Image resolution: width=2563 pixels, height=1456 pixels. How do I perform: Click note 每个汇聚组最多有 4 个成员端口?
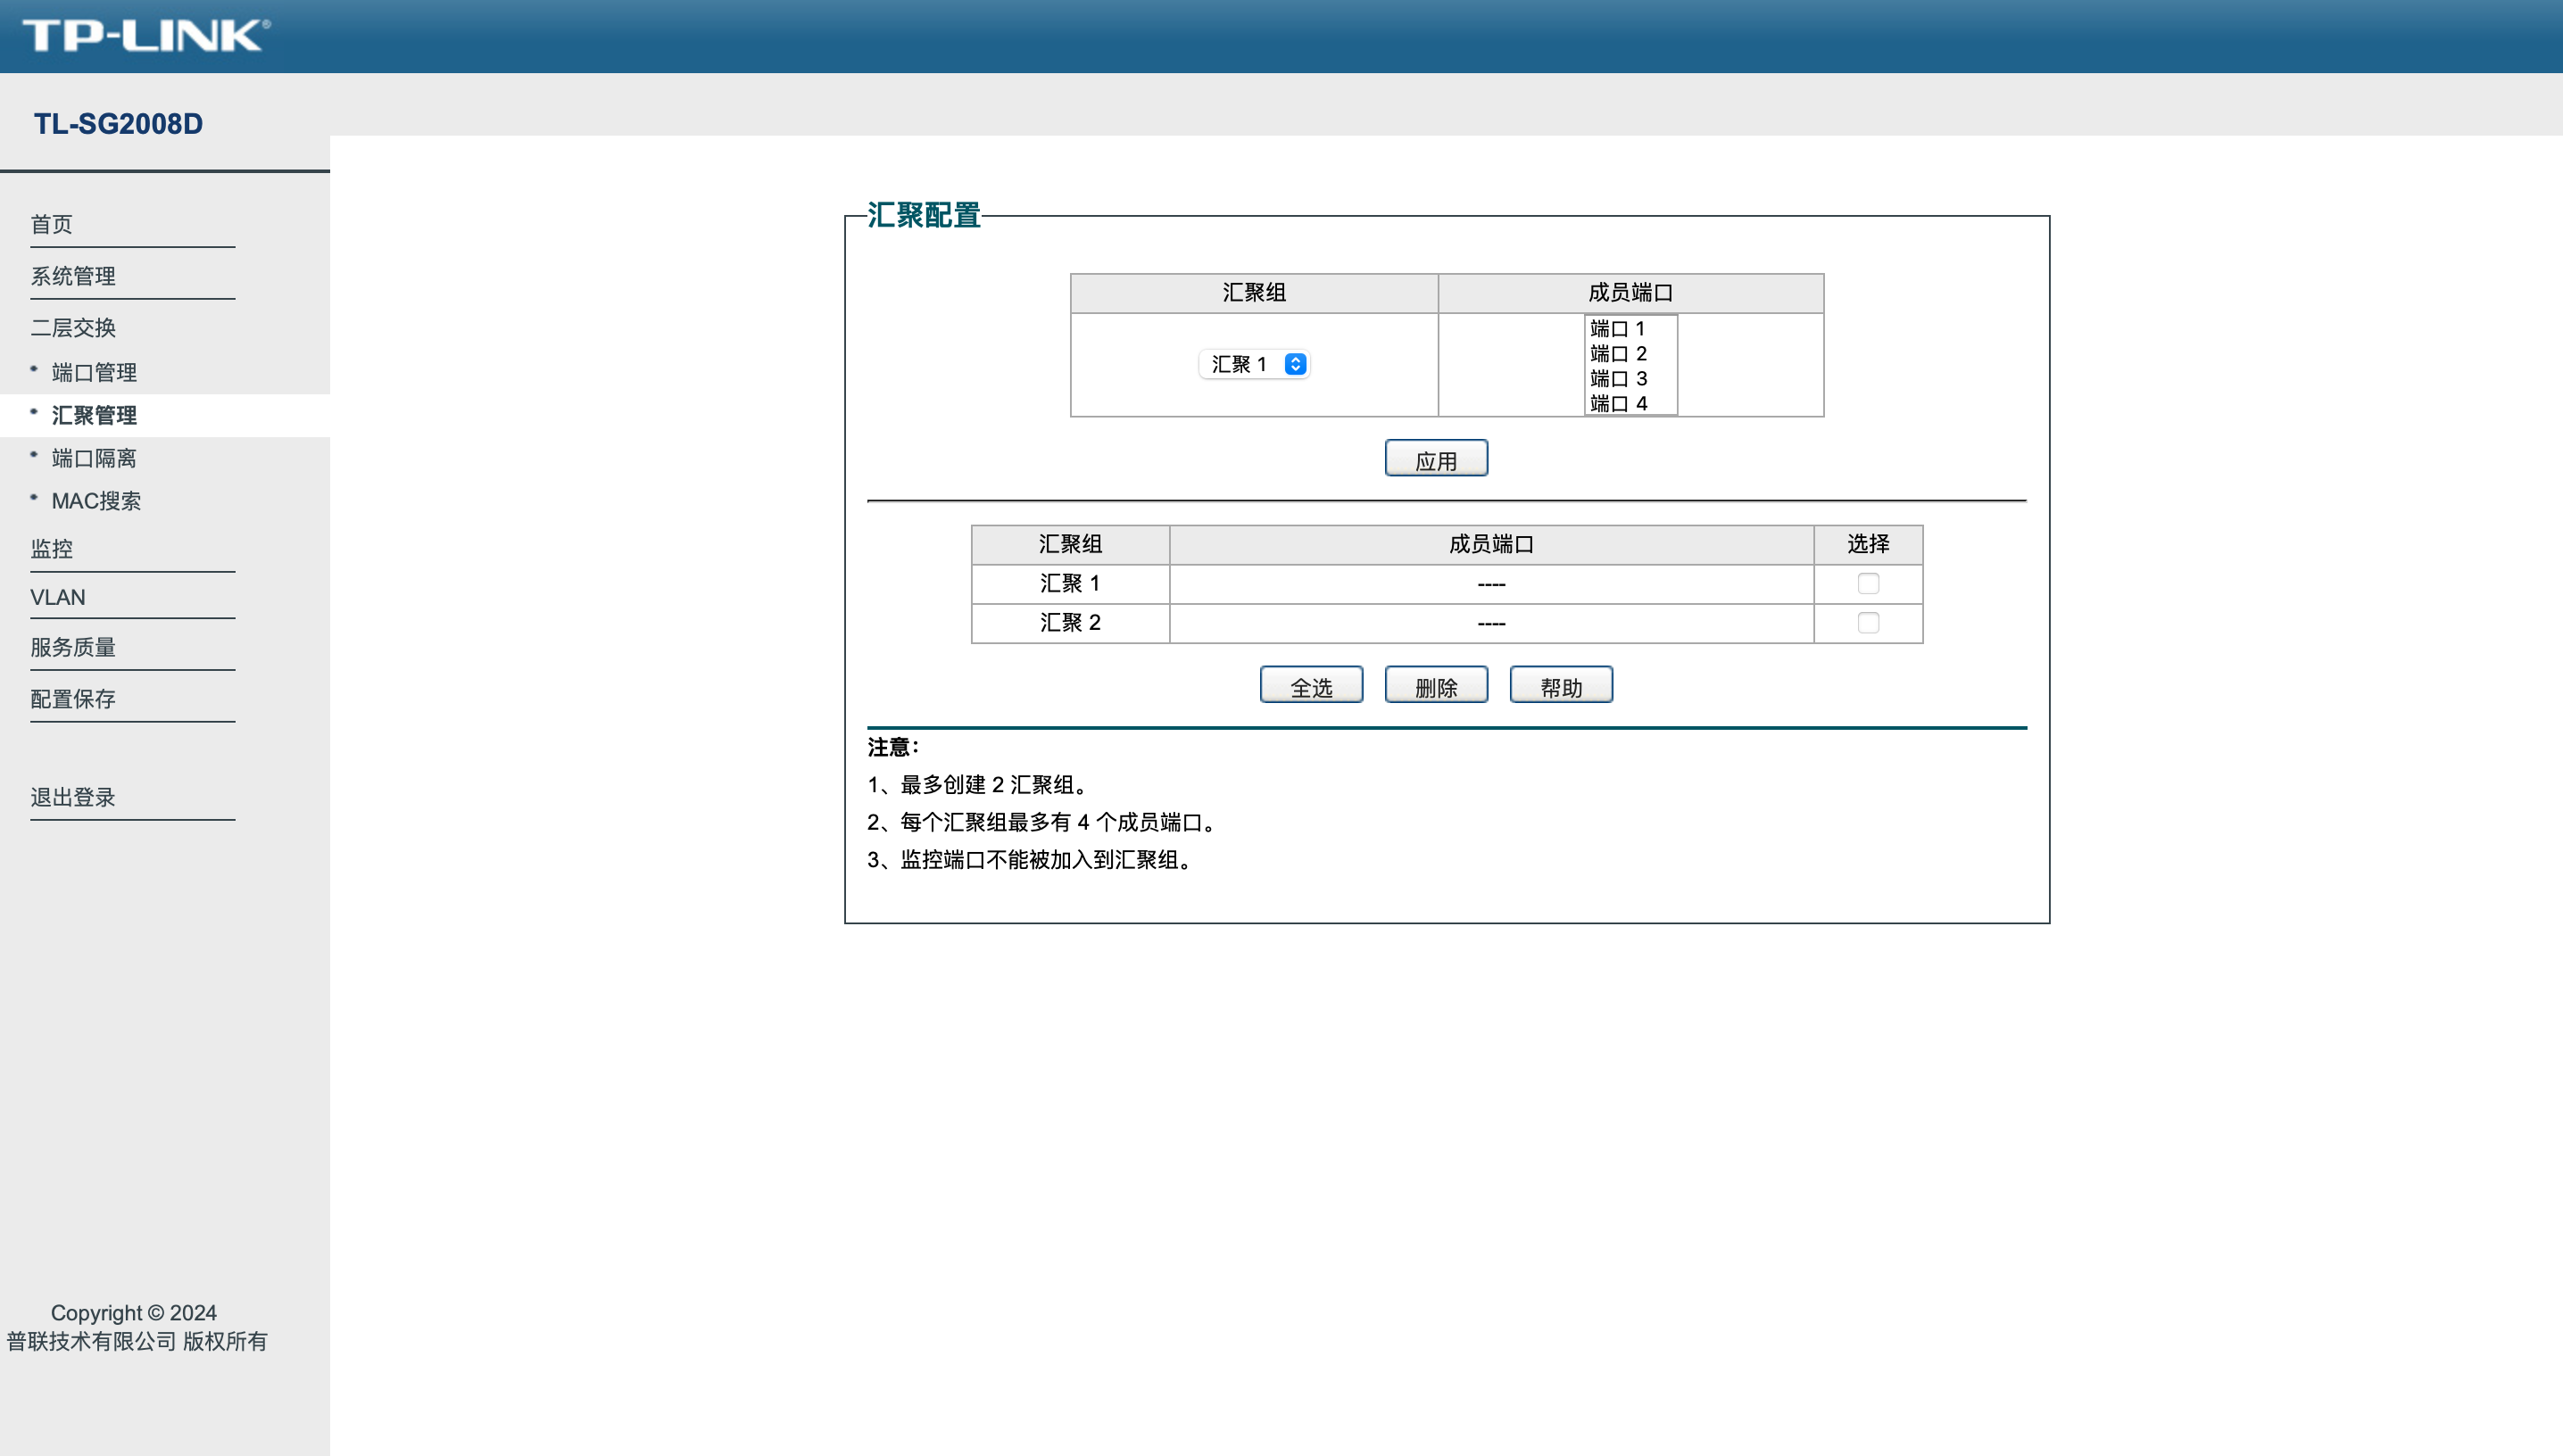click(1044, 822)
